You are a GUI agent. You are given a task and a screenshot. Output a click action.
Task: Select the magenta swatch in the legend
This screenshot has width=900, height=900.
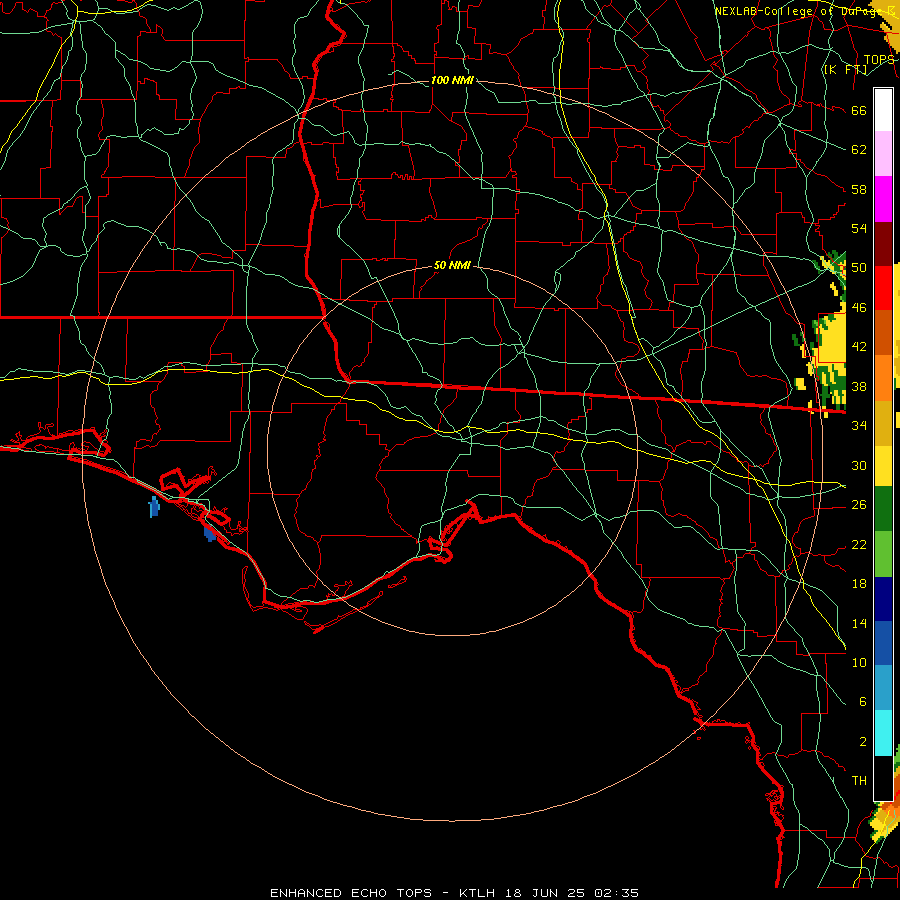tap(883, 199)
